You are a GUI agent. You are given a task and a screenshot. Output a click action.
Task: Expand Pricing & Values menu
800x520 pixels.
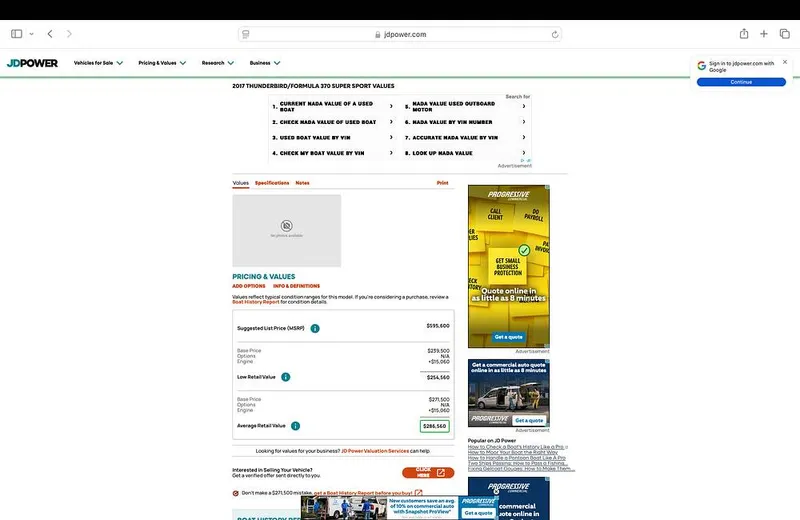(x=162, y=63)
